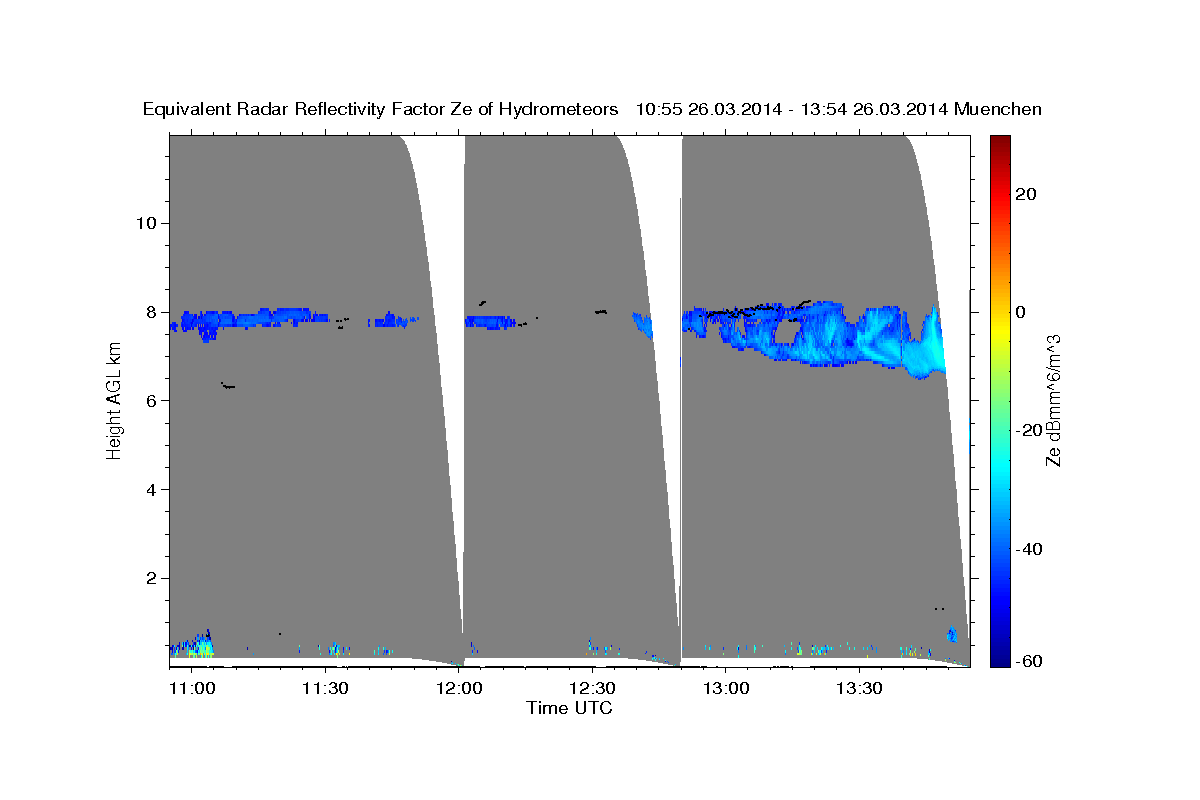Click the dark blue bottom of colorbar

[998, 657]
